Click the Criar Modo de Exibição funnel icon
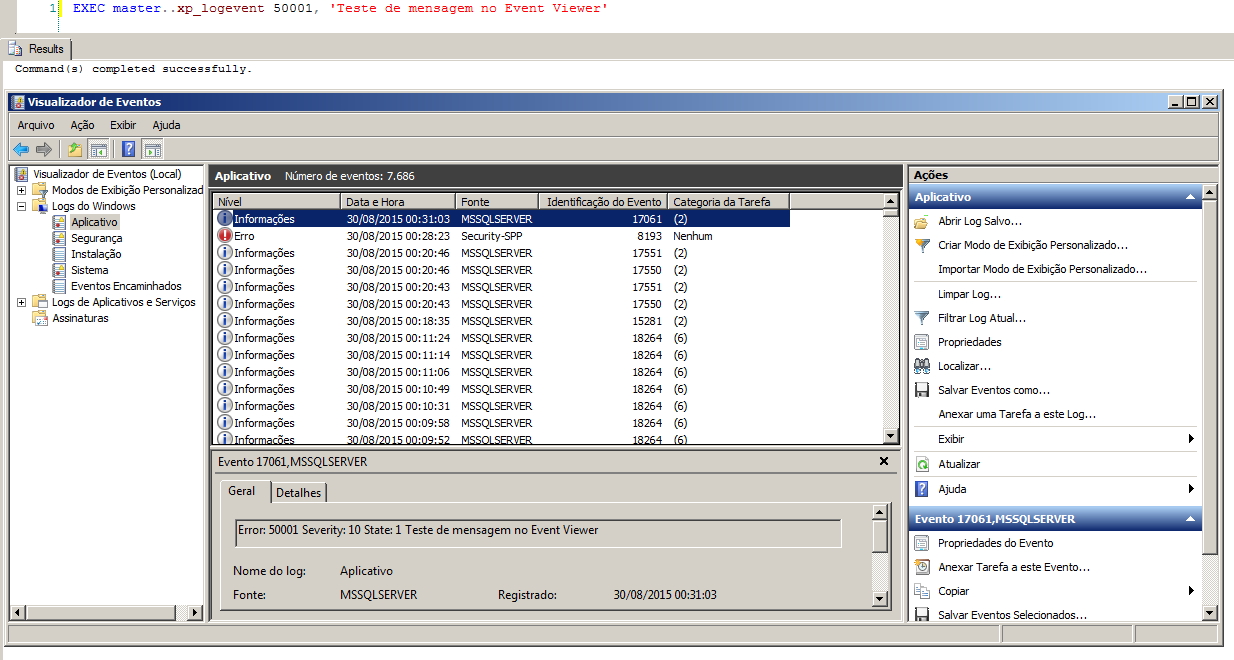Screen dimensions: 1234x660 coord(922,245)
